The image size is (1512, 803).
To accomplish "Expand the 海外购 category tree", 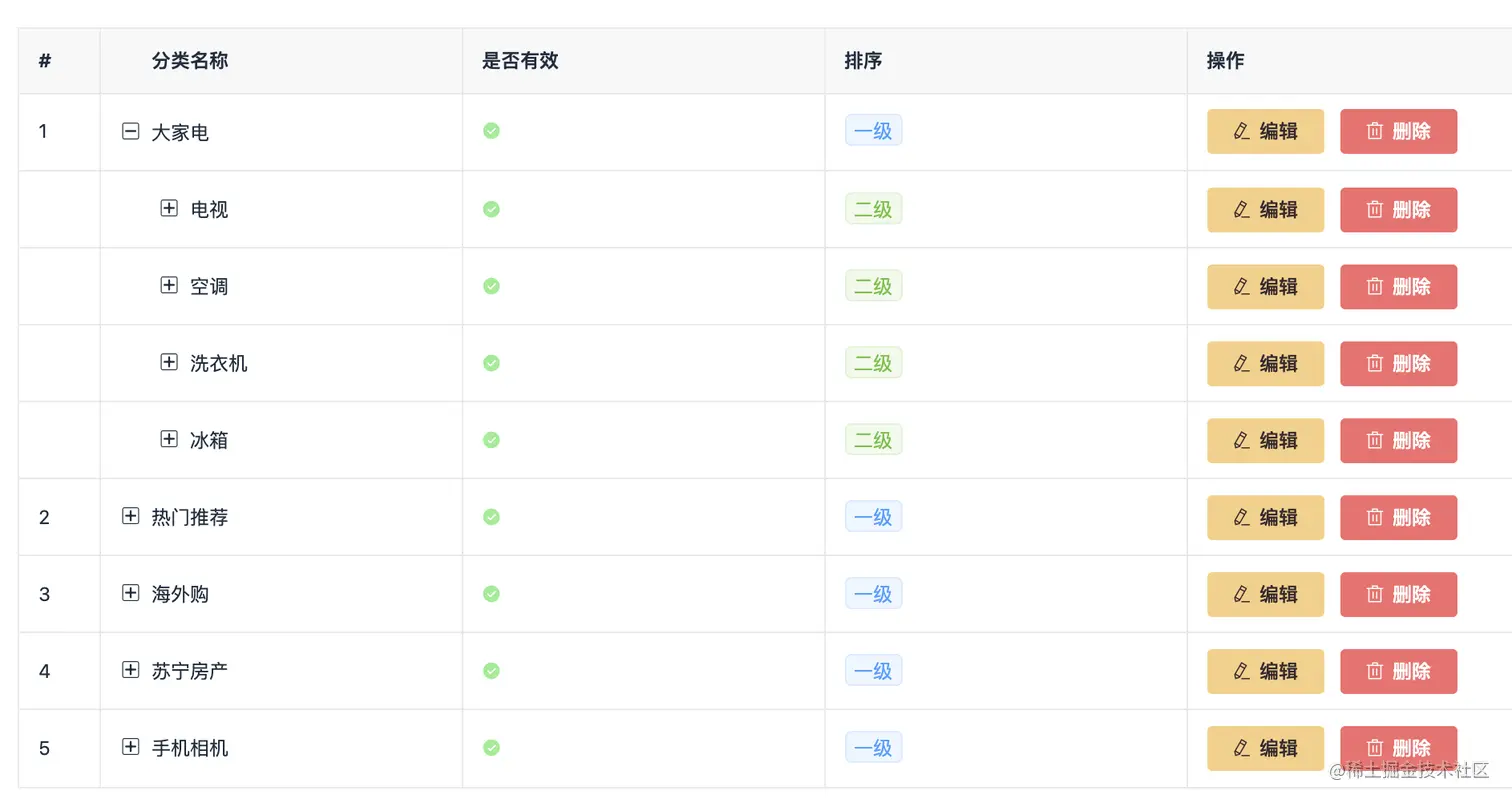I will [130, 593].
